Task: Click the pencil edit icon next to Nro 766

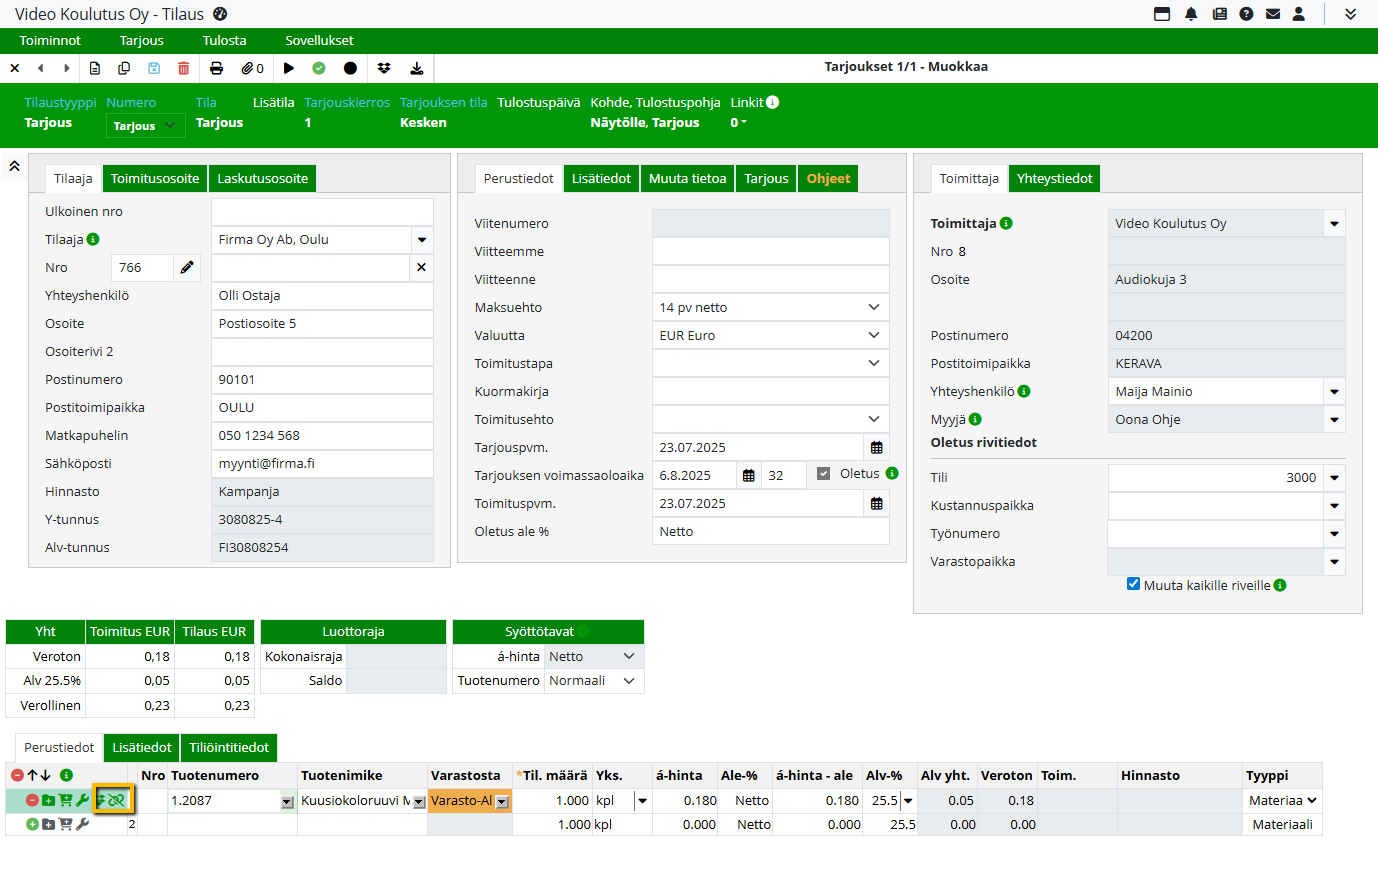Action: (187, 268)
